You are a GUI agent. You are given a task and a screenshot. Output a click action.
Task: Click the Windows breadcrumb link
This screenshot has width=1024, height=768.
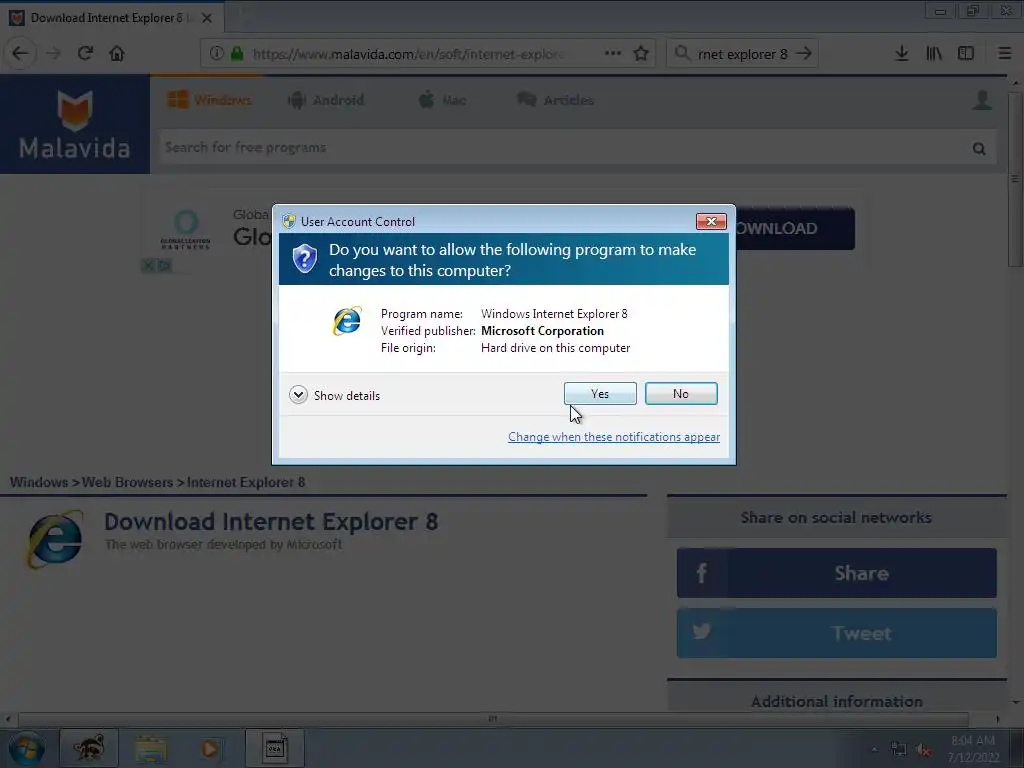point(39,482)
